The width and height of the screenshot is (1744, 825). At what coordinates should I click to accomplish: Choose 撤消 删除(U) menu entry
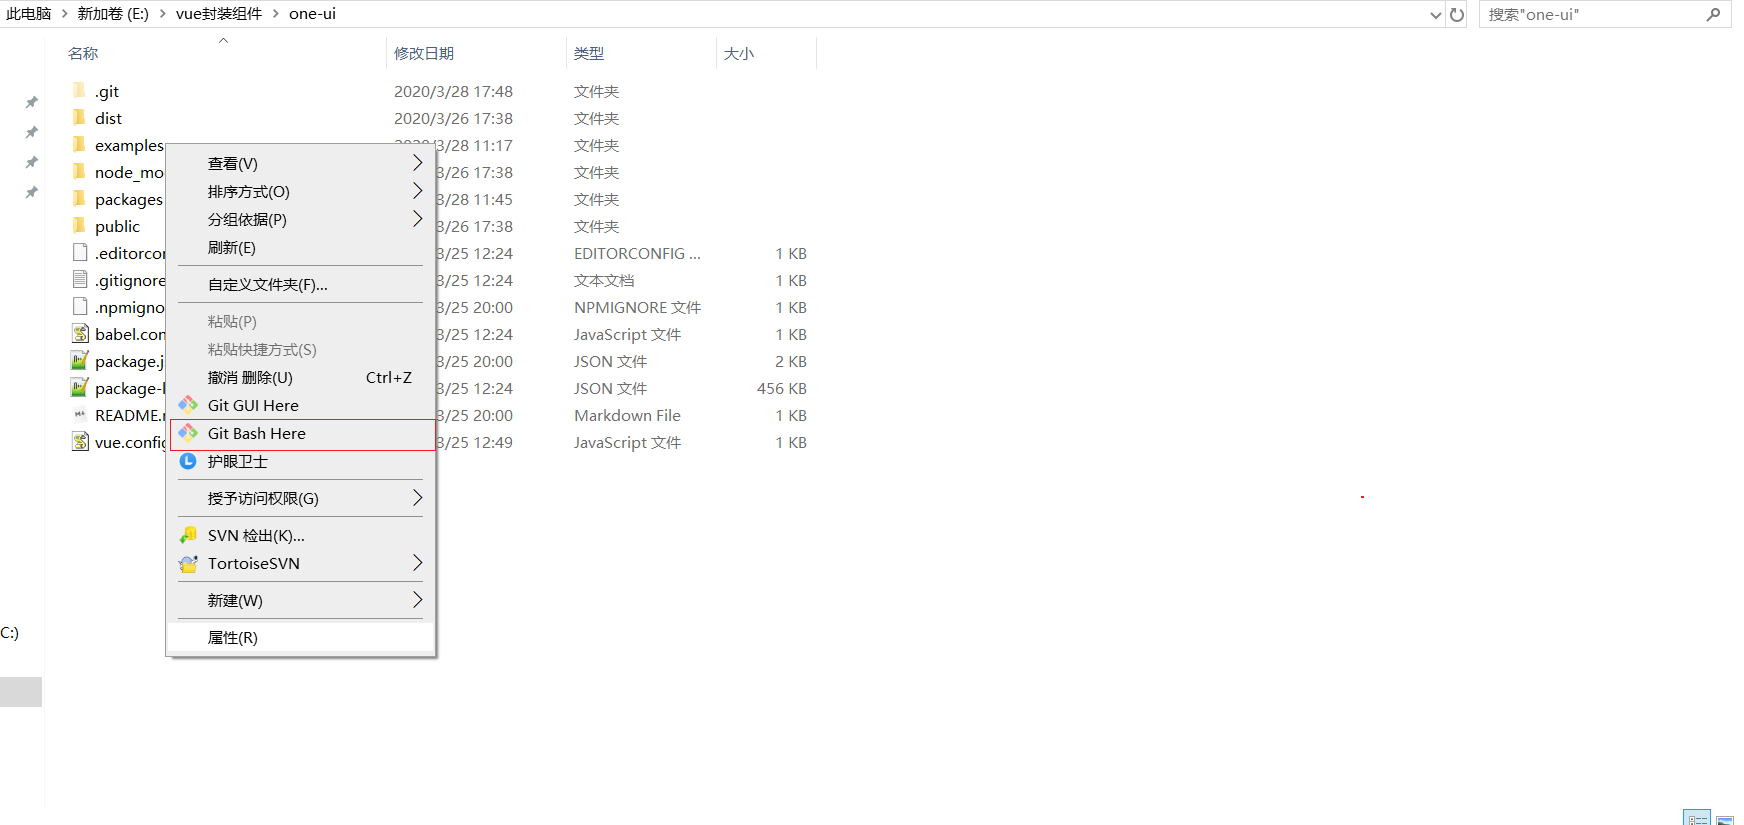coord(301,377)
